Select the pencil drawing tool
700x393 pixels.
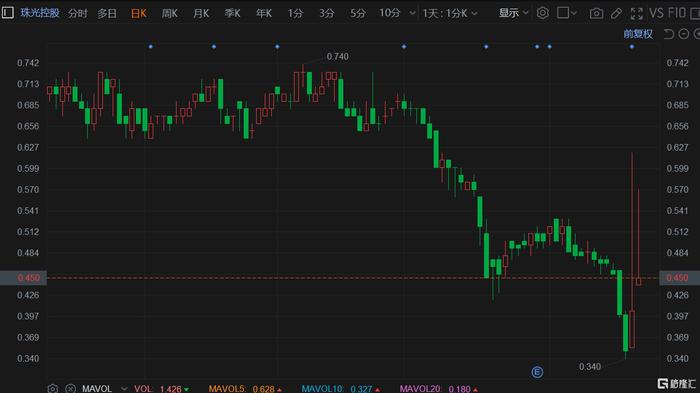(616, 13)
